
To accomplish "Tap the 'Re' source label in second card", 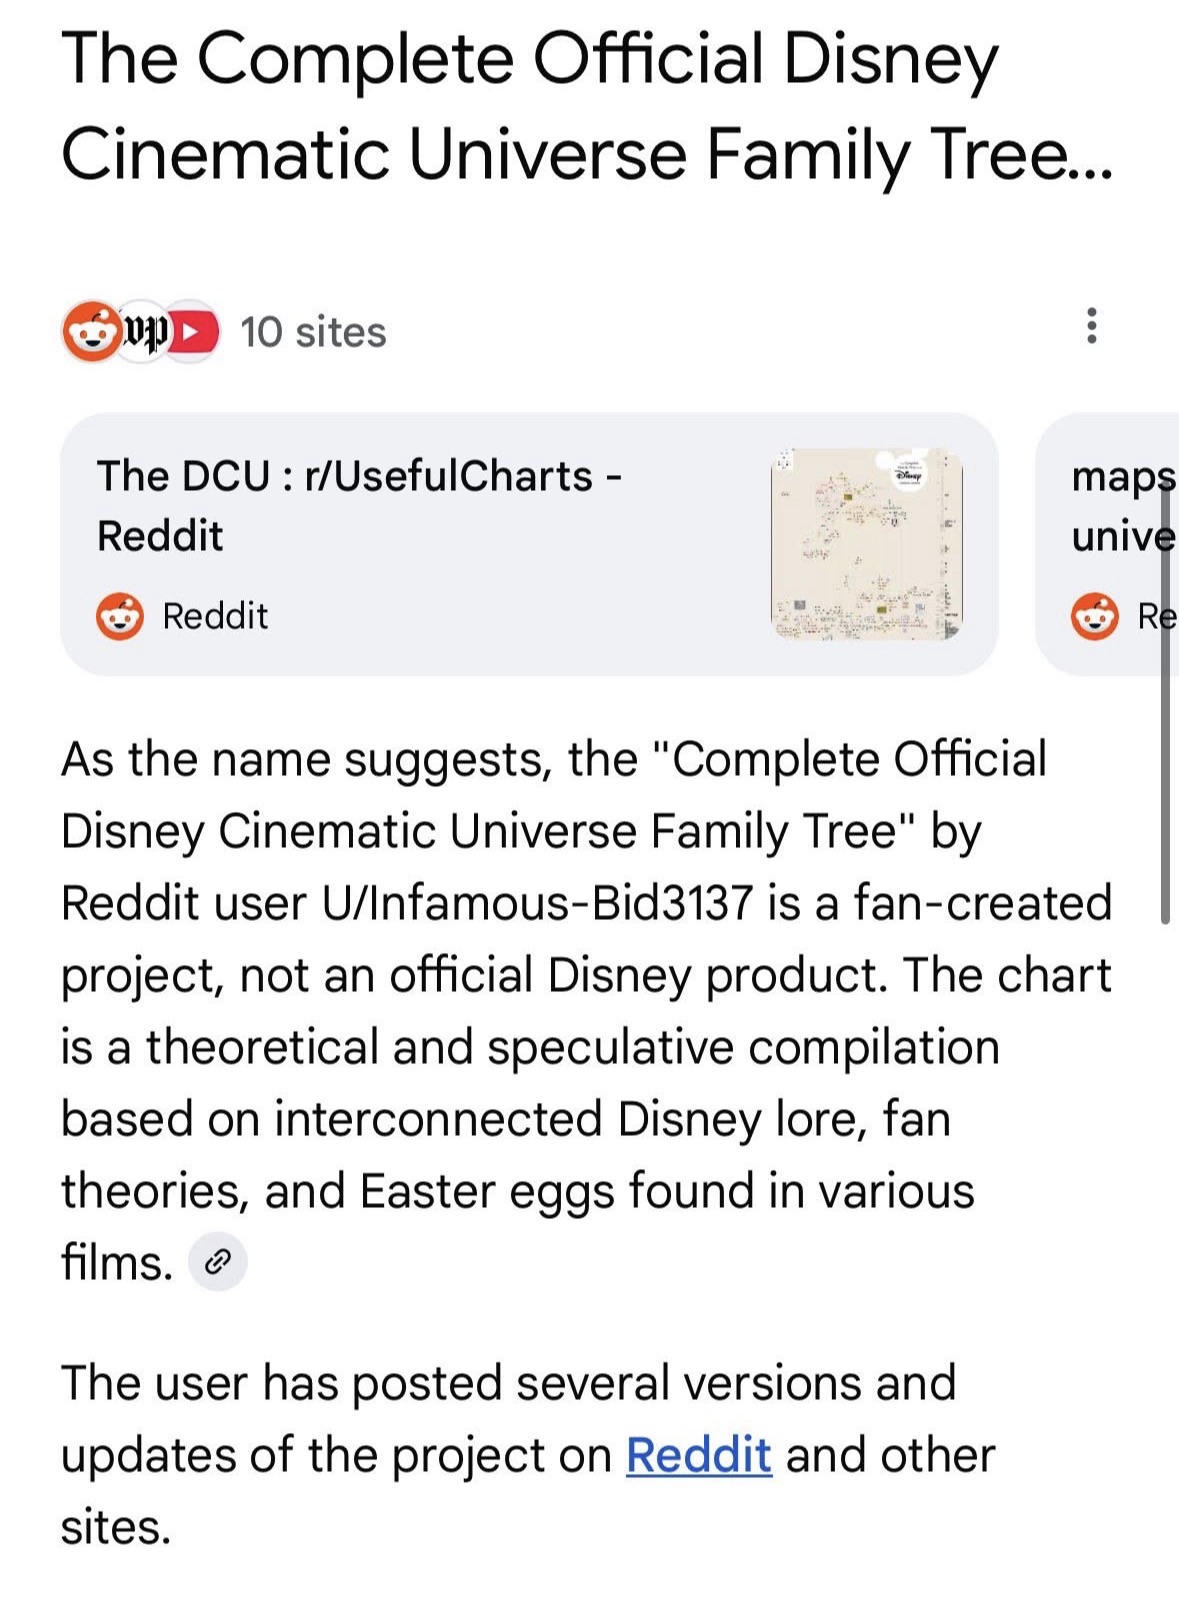I will click(1157, 616).
